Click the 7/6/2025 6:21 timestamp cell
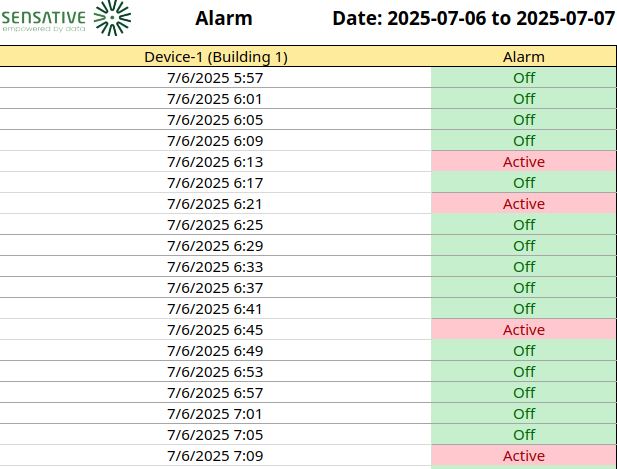The image size is (617, 469). (x=215, y=203)
